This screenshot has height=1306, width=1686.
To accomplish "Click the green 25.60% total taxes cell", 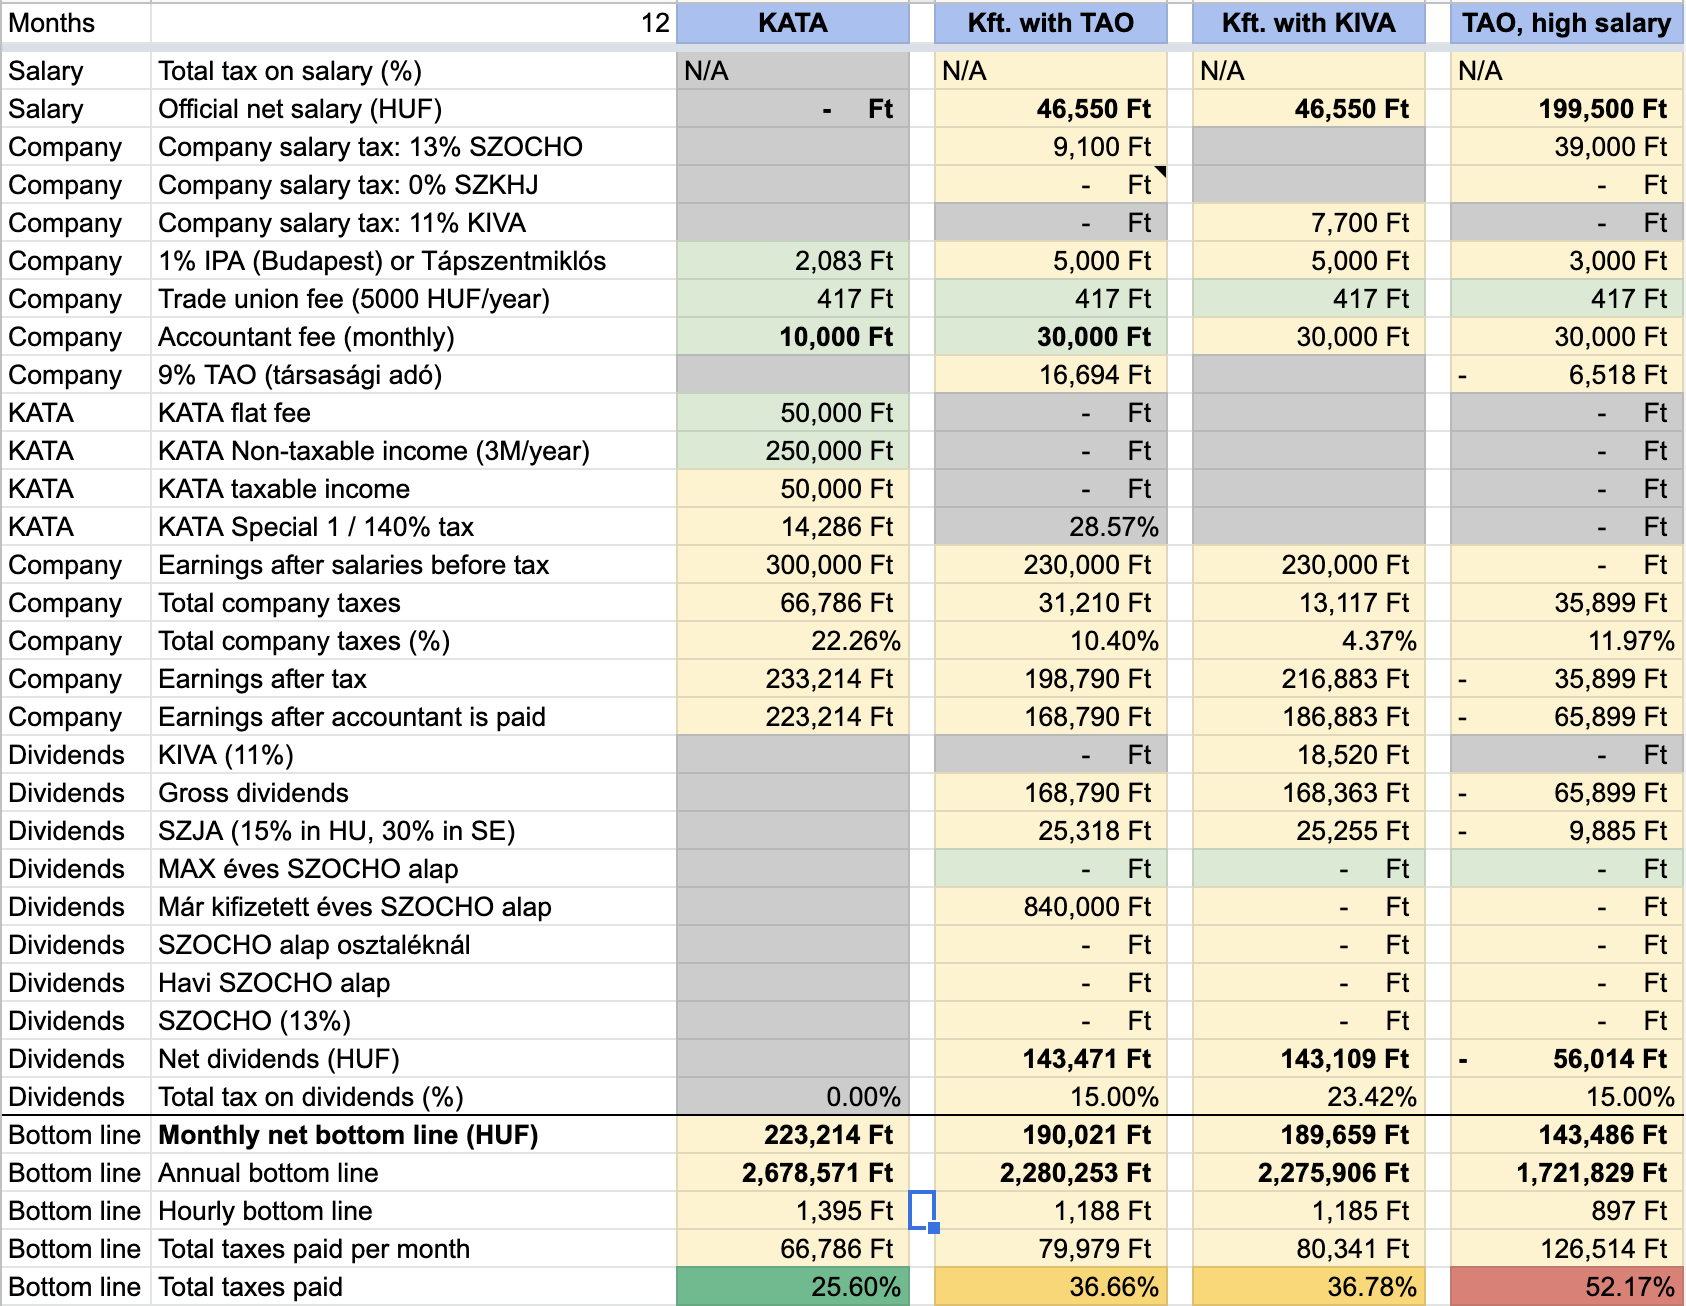I will [792, 1286].
